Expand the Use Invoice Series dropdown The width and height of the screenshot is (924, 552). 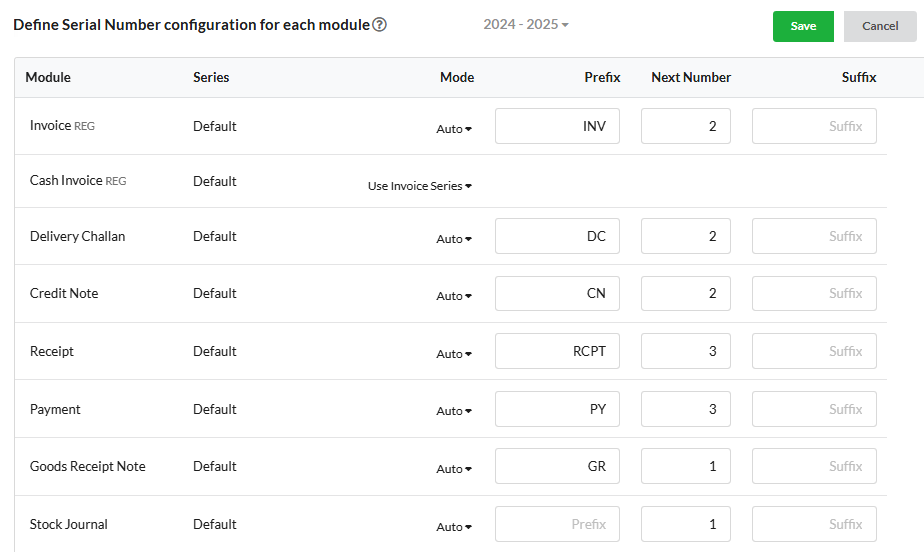coord(420,186)
